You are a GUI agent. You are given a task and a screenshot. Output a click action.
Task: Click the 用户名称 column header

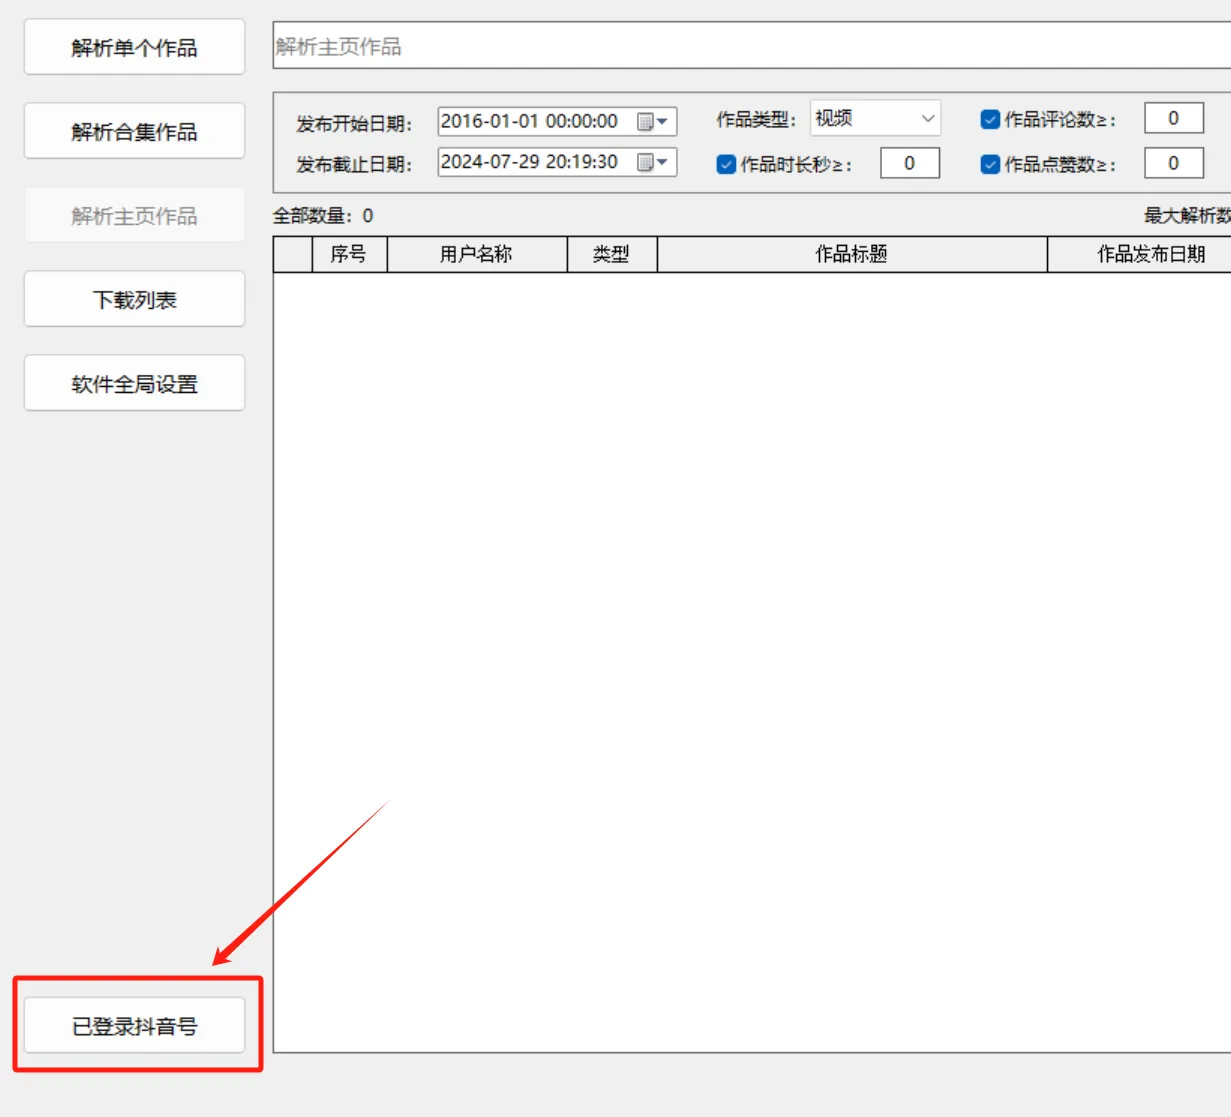[x=476, y=254]
